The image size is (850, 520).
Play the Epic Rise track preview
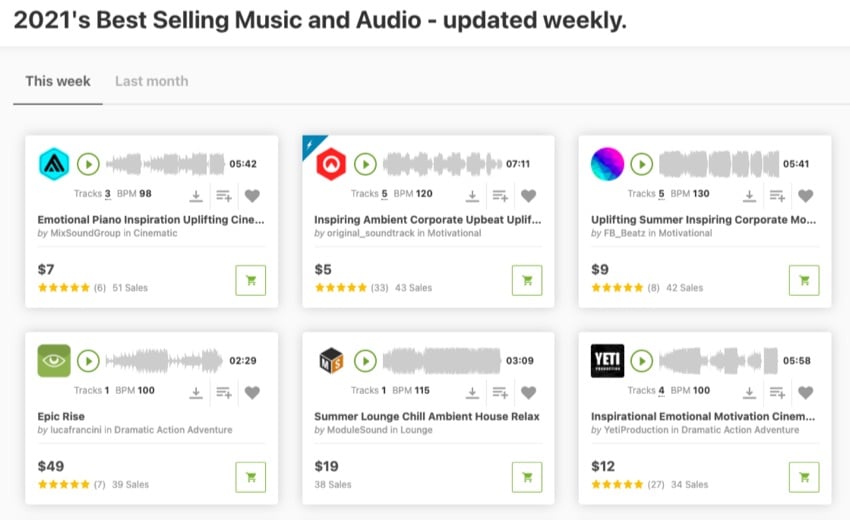[x=88, y=360]
